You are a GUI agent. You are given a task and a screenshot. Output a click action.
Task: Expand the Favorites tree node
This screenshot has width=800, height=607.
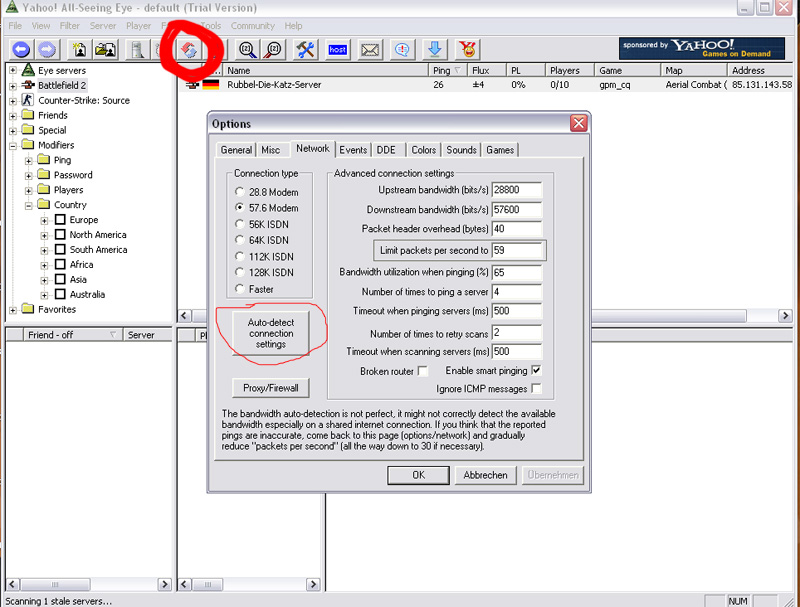(13, 310)
